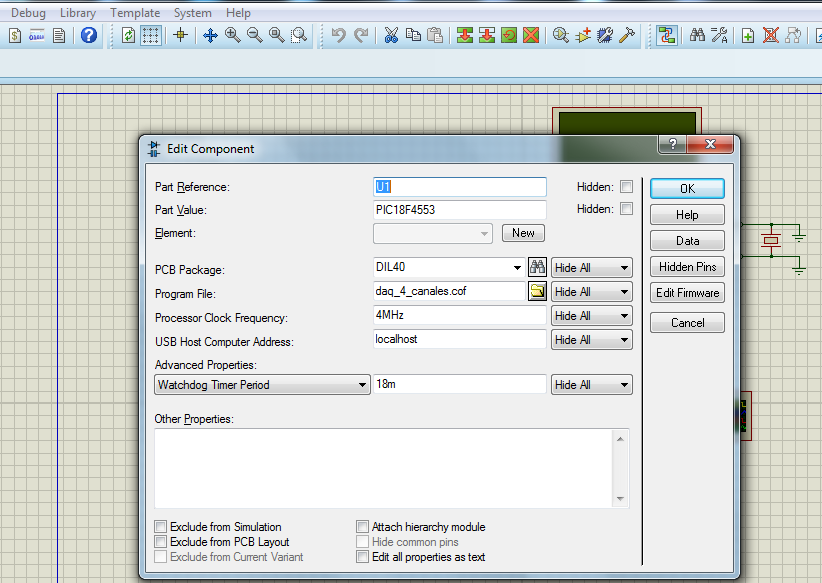Click the Zoom to area icon
This screenshot has height=583, width=822.
click(x=299, y=36)
